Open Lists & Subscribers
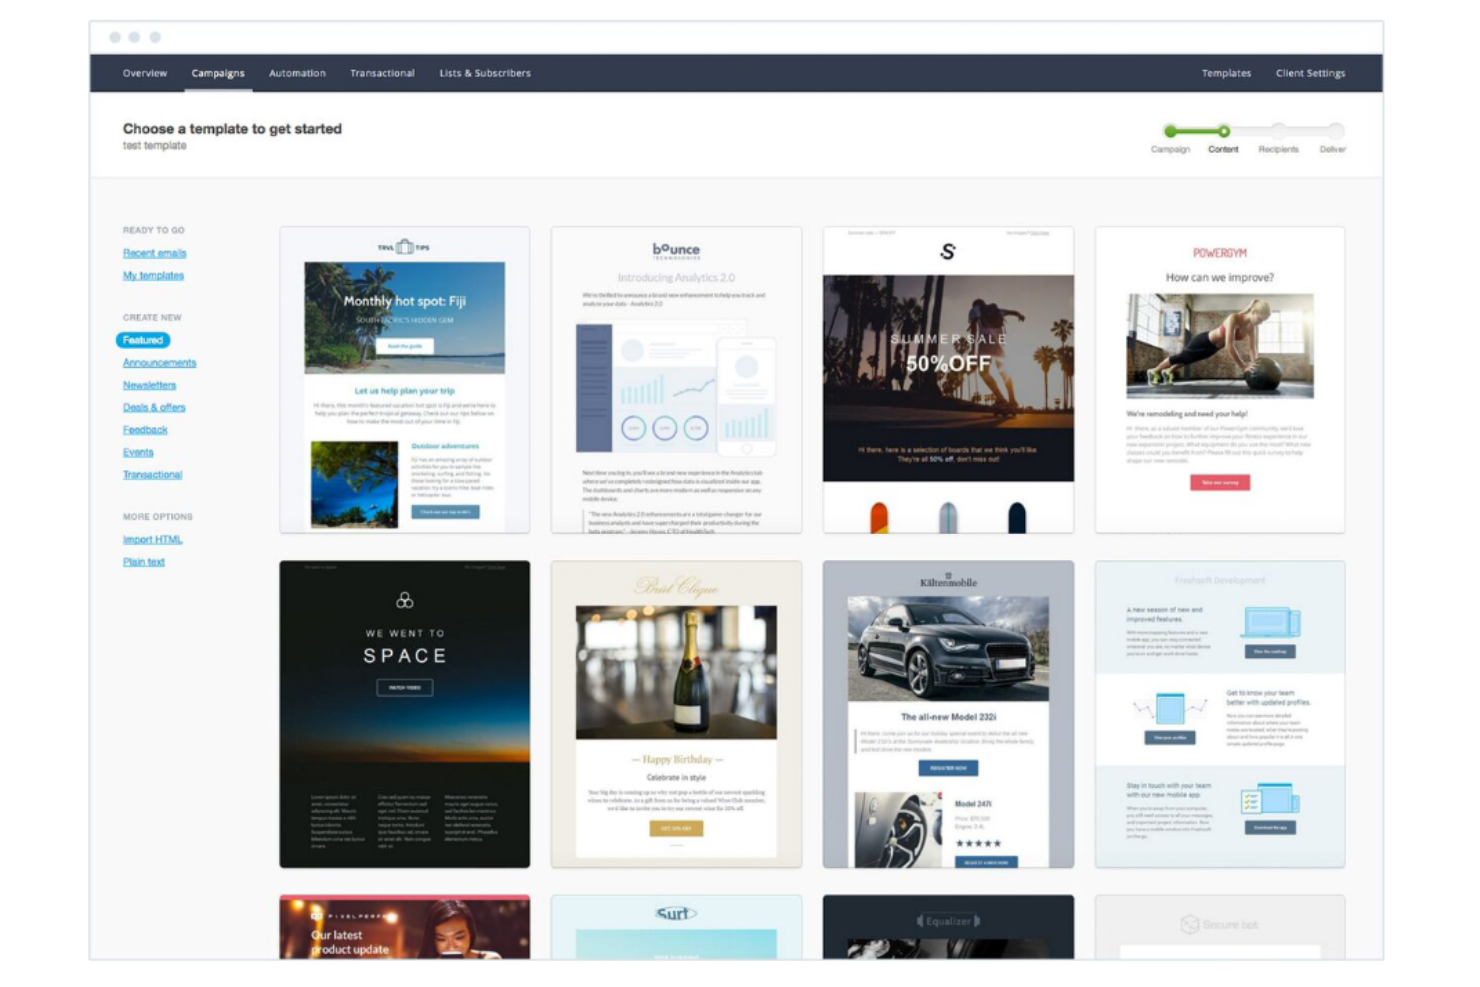Image resolution: width=1480 pixels, height=987 pixels. pyautogui.click(x=485, y=73)
